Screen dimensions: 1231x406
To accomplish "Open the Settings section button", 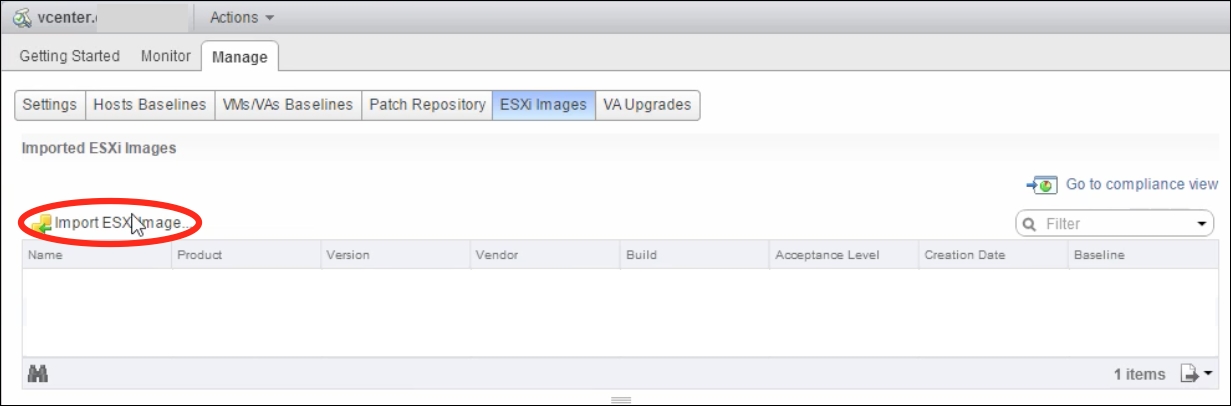I will [50, 105].
